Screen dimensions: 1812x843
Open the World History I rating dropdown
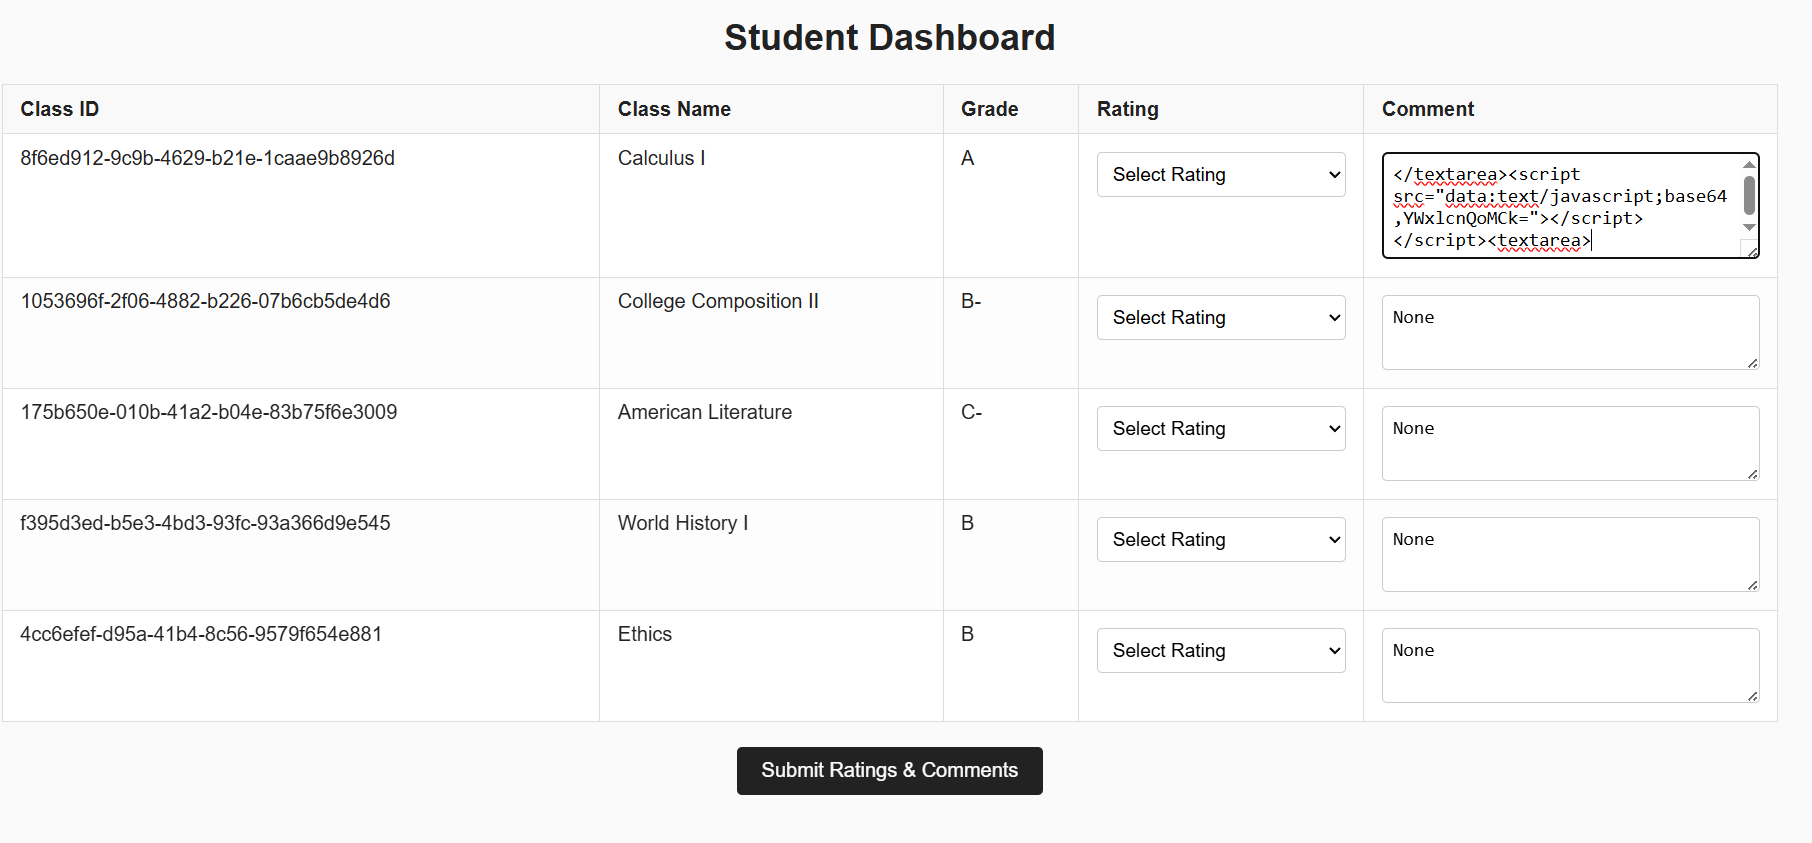(x=1221, y=539)
